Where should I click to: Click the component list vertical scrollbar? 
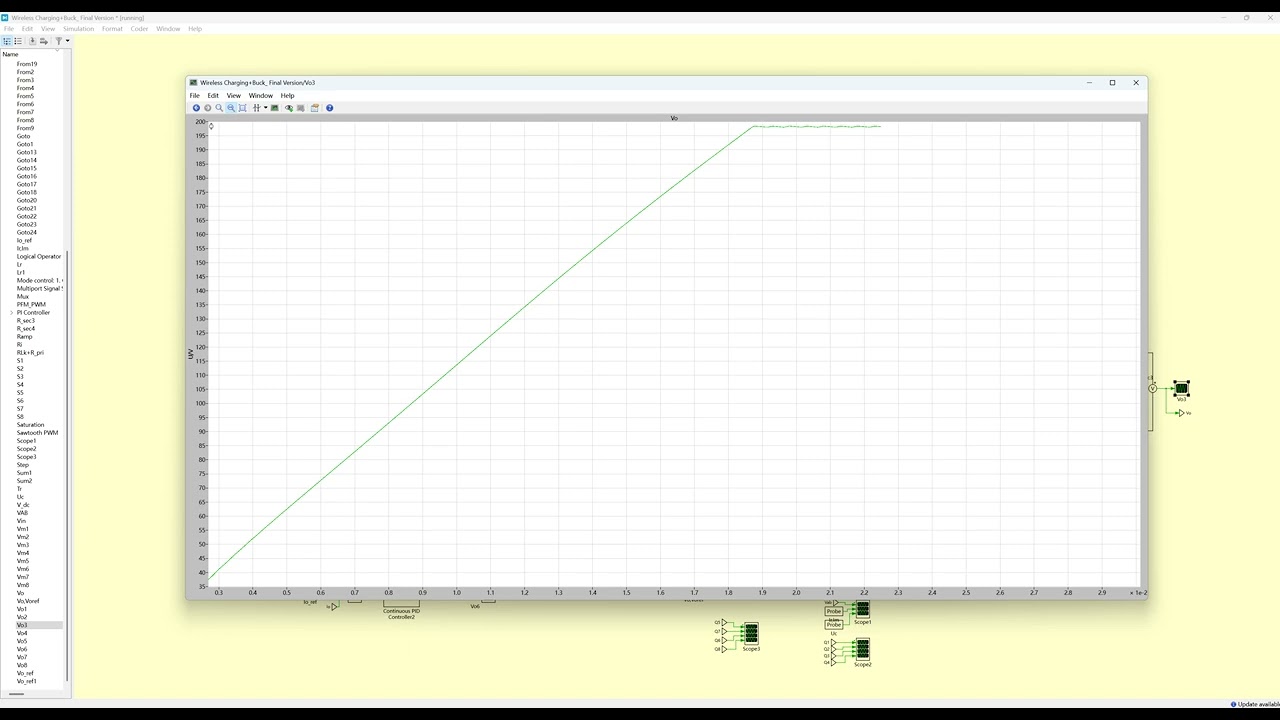pyautogui.click(x=68, y=465)
